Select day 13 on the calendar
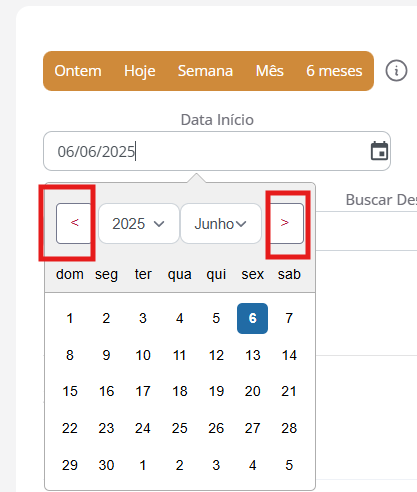The width and height of the screenshot is (417, 492). [x=253, y=355]
